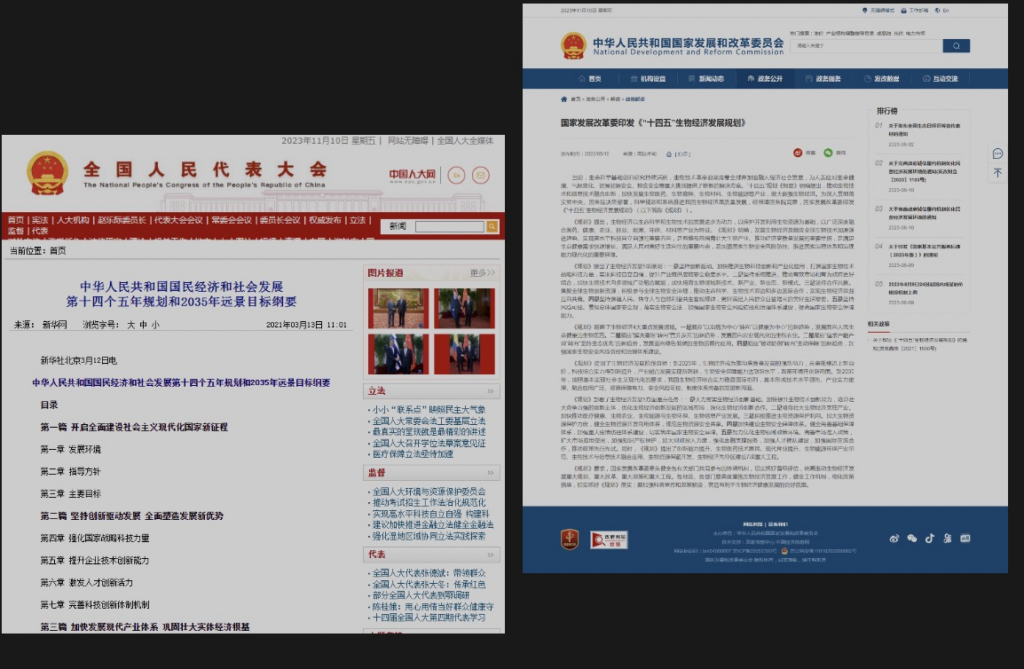Click the Weibo icon in NDRC footer
Screen dimensions: 1024x669
click(x=895, y=538)
